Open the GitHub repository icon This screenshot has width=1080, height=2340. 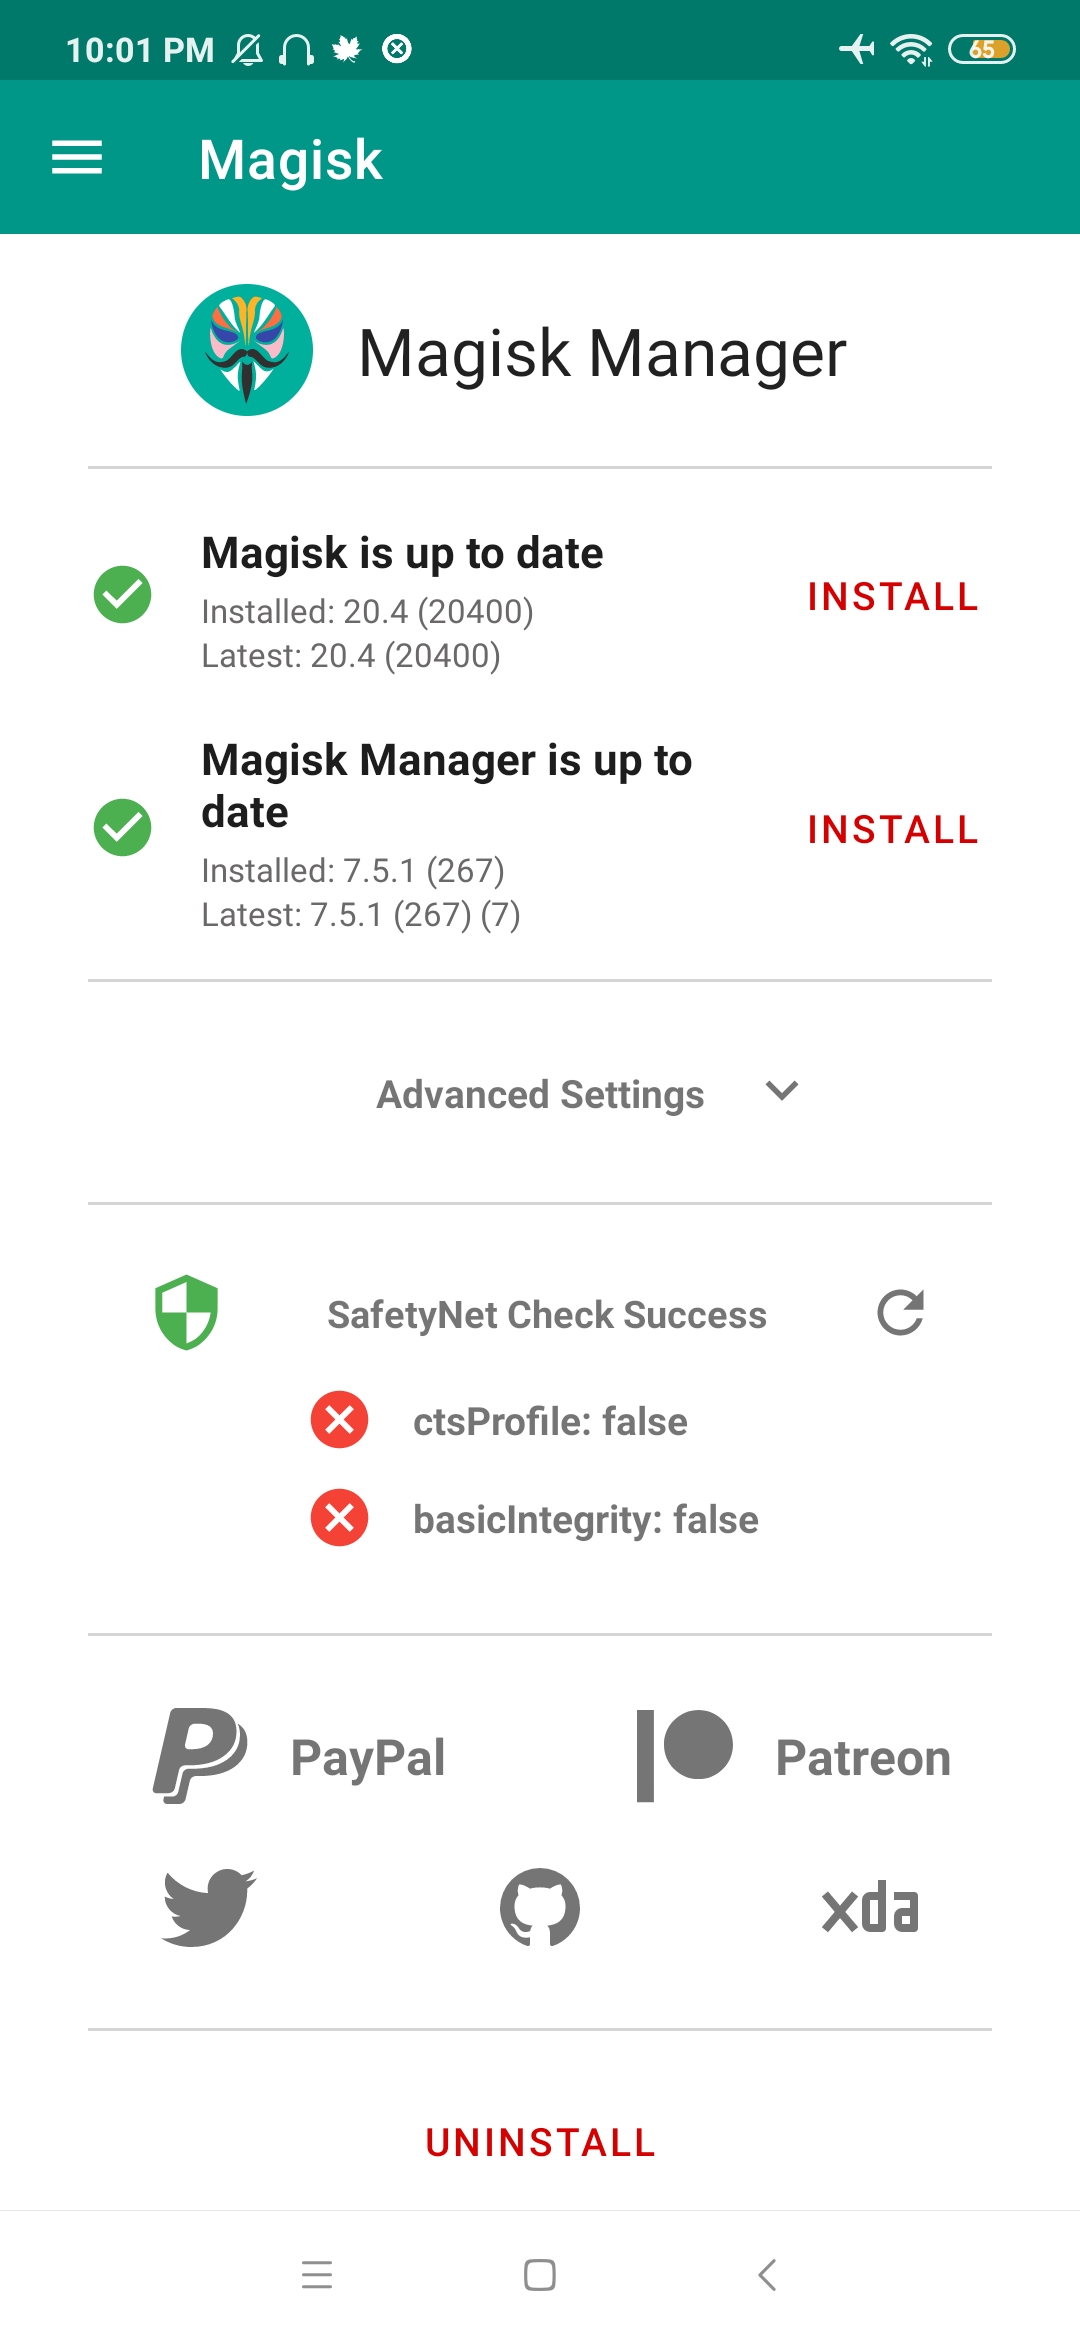click(x=540, y=1907)
